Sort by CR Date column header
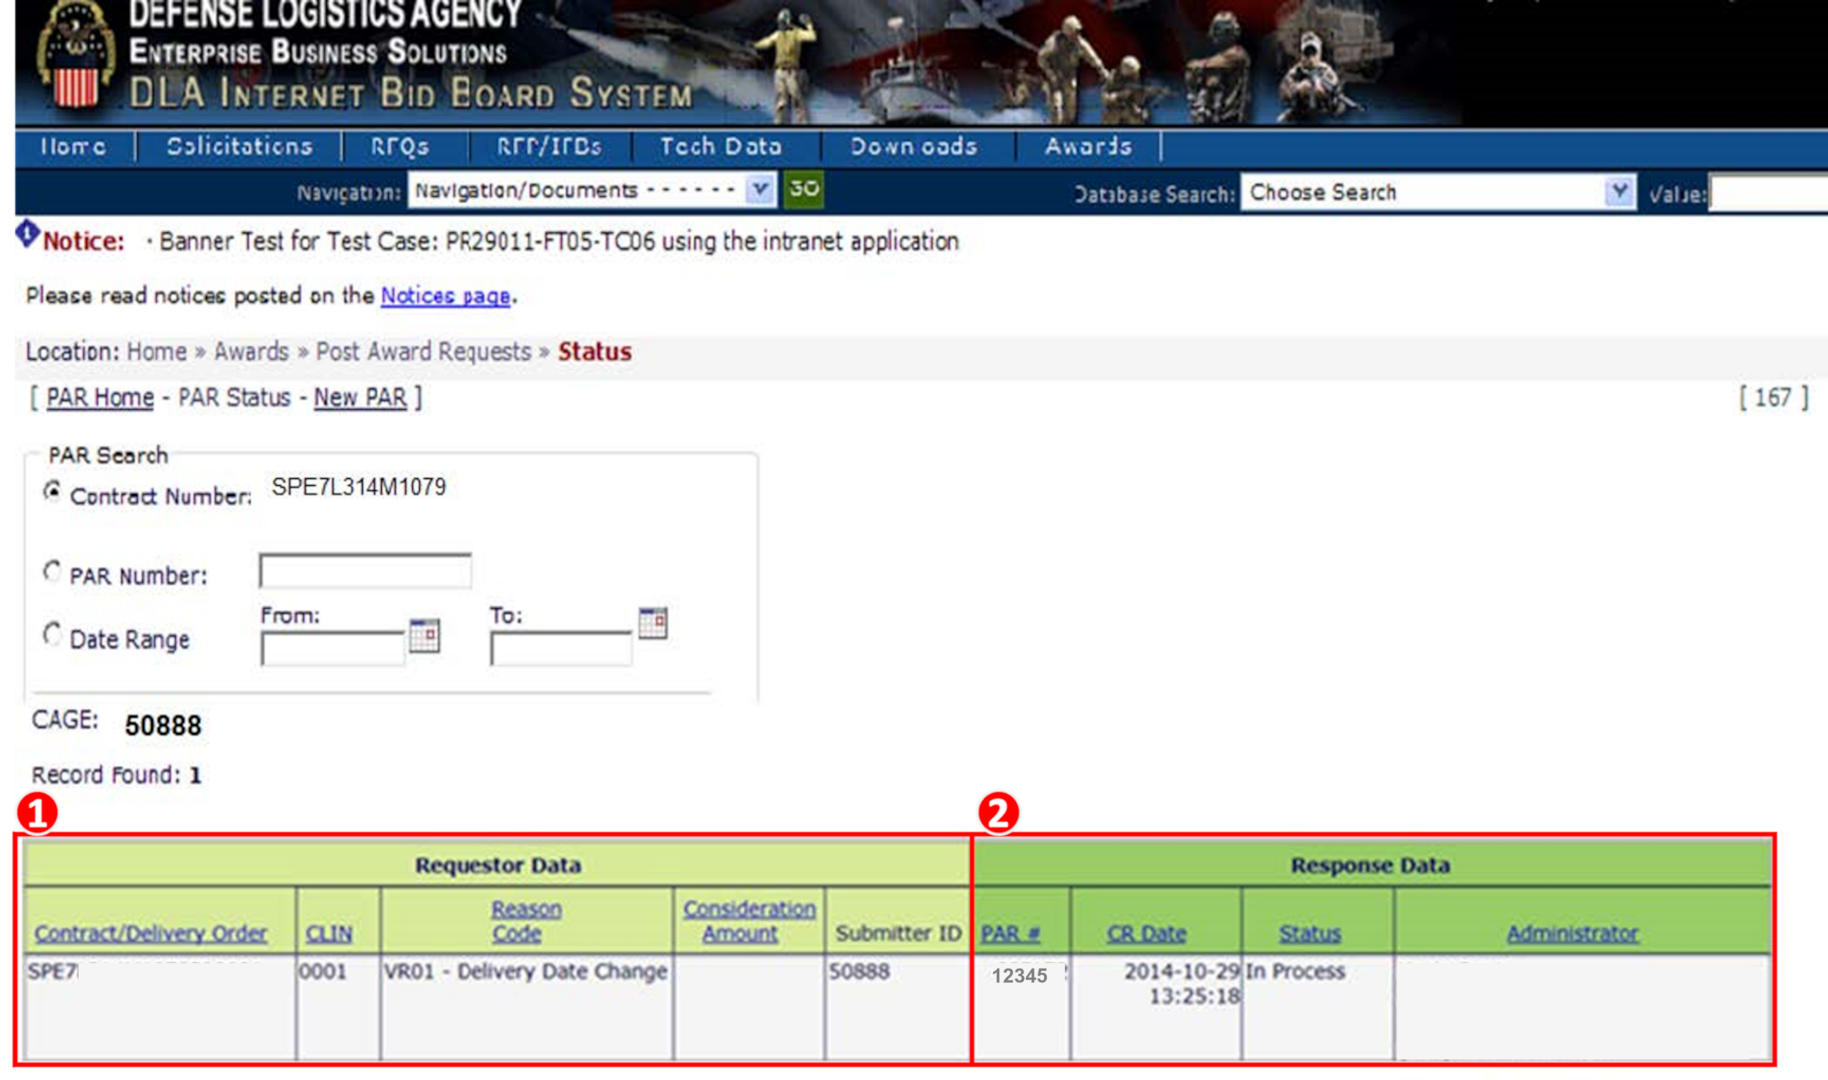Image resolution: width=1828 pixels, height=1080 pixels. pyautogui.click(x=1146, y=933)
